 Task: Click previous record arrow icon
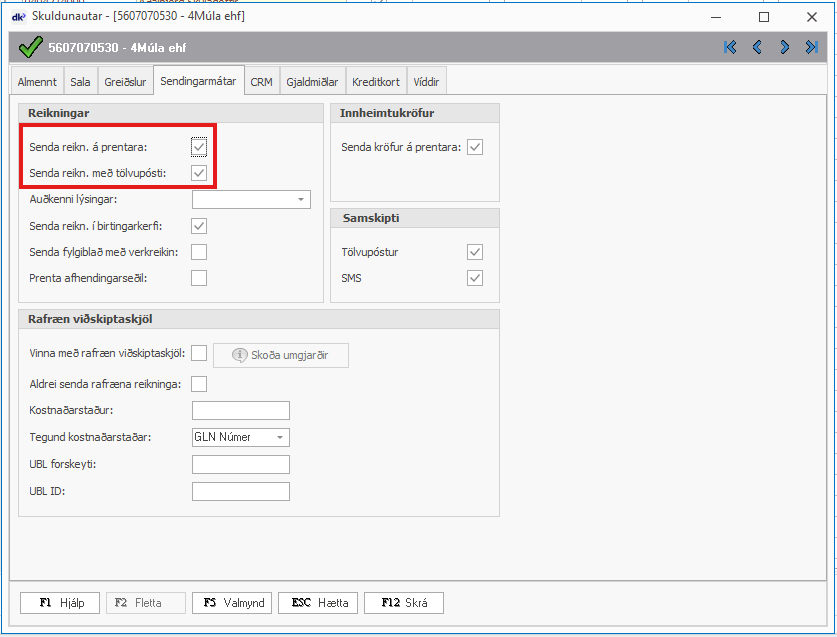pos(757,47)
